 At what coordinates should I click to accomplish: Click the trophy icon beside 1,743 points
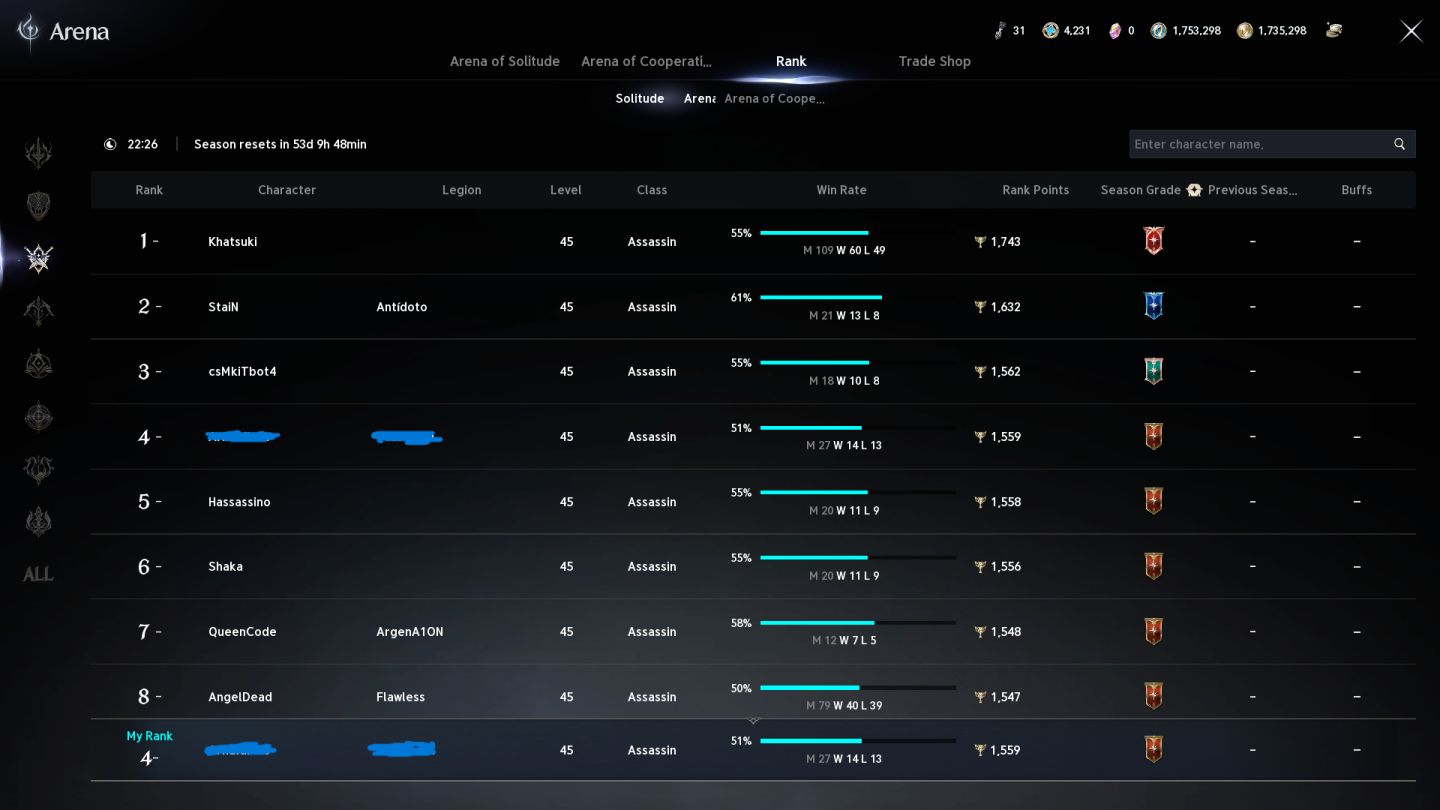[x=980, y=242]
